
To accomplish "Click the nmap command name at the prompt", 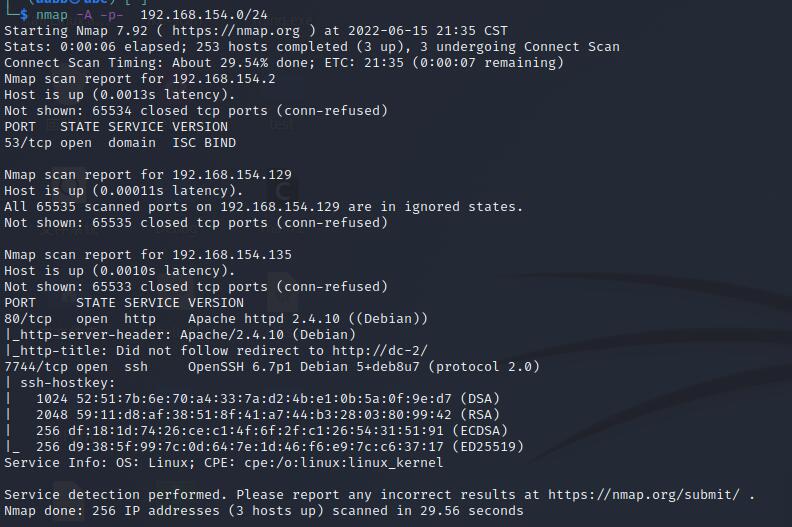I will pyautogui.click(x=52, y=15).
